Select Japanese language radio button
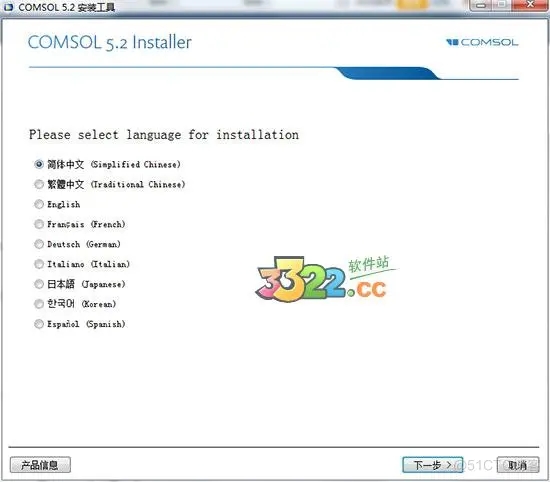This screenshot has width=550, height=482. click(x=39, y=284)
